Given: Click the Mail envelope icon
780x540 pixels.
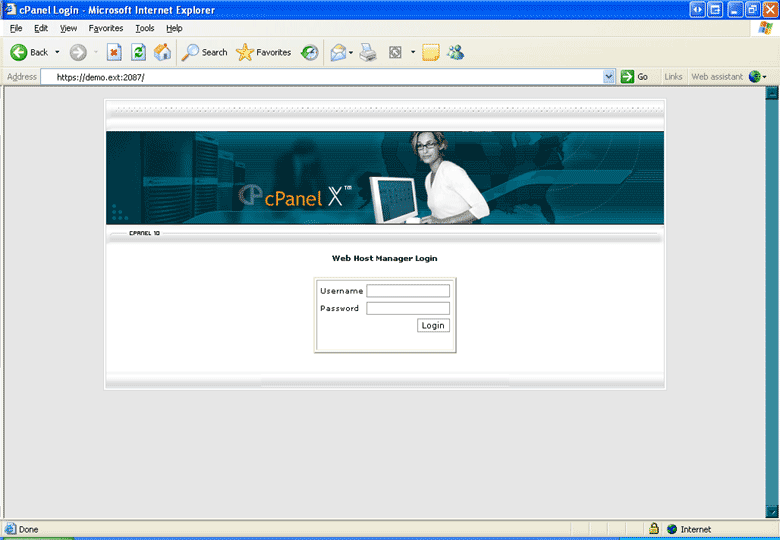Looking at the screenshot, I should [338, 52].
